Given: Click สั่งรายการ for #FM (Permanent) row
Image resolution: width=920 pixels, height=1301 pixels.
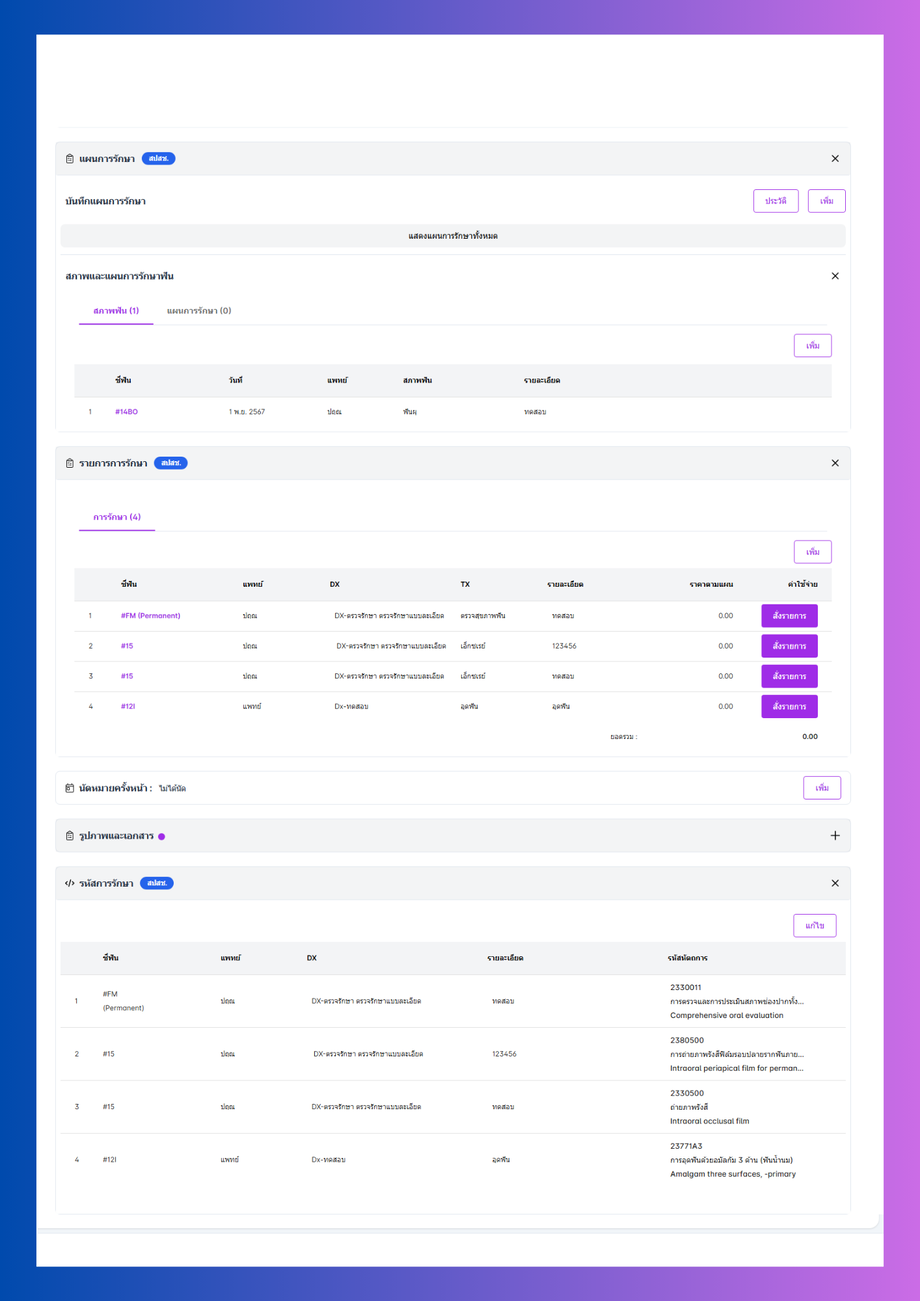Looking at the screenshot, I should tap(789, 616).
